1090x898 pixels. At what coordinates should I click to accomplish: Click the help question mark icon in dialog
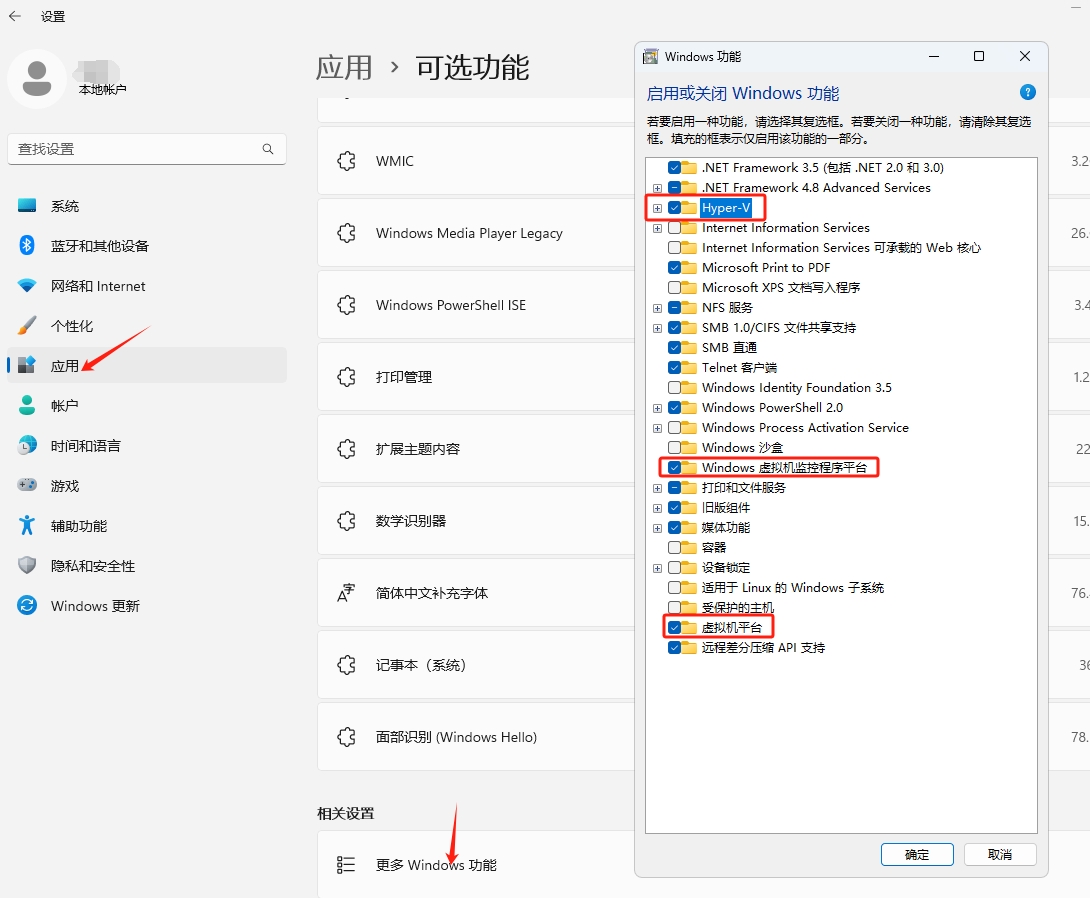click(x=1027, y=92)
